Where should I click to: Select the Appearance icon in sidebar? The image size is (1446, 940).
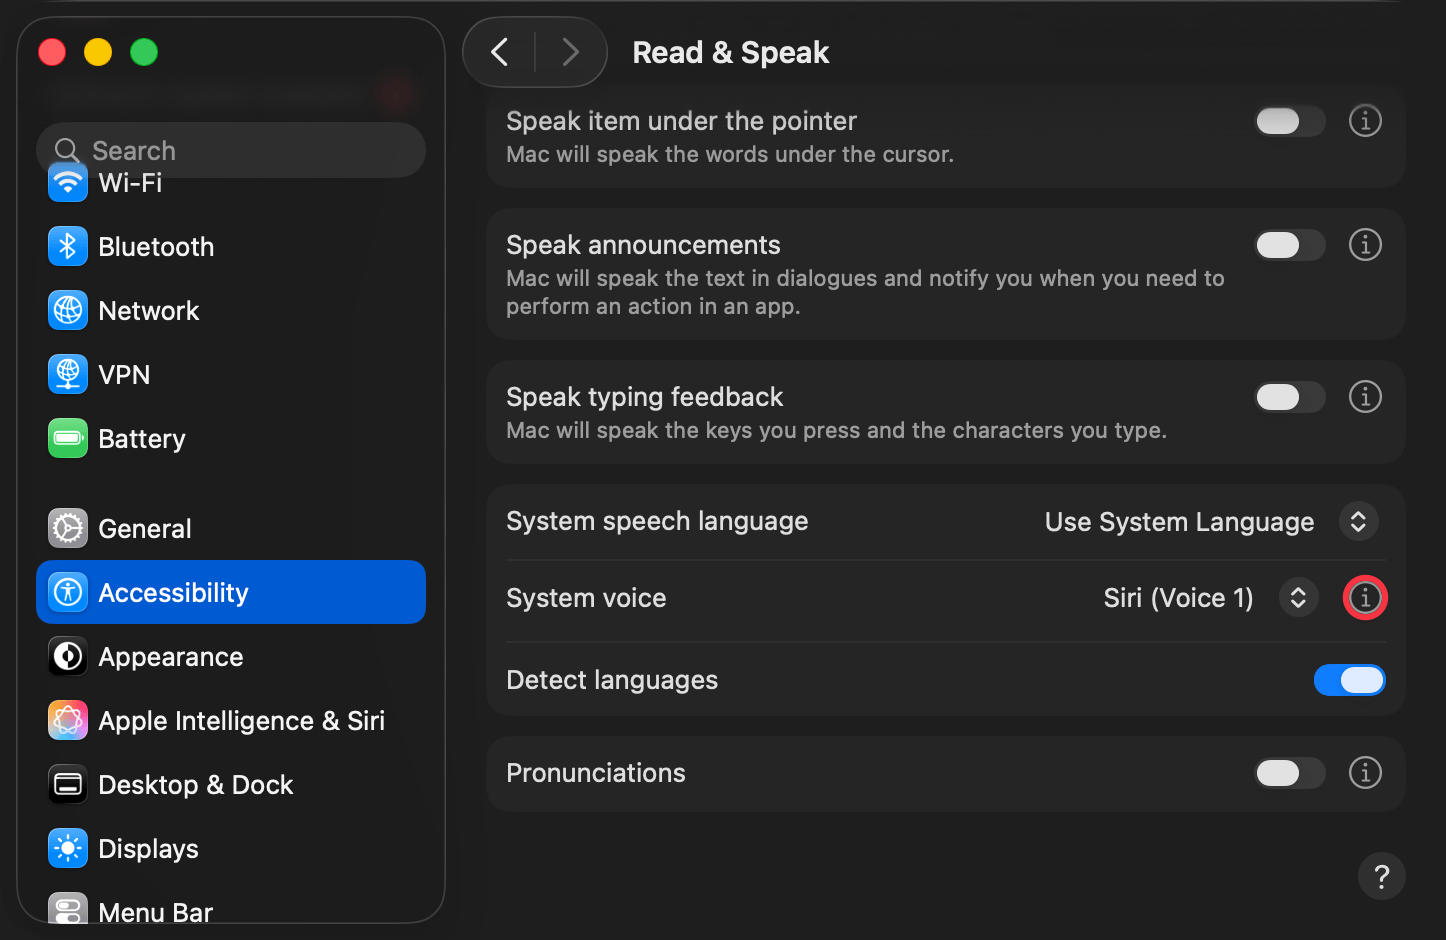(68, 657)
